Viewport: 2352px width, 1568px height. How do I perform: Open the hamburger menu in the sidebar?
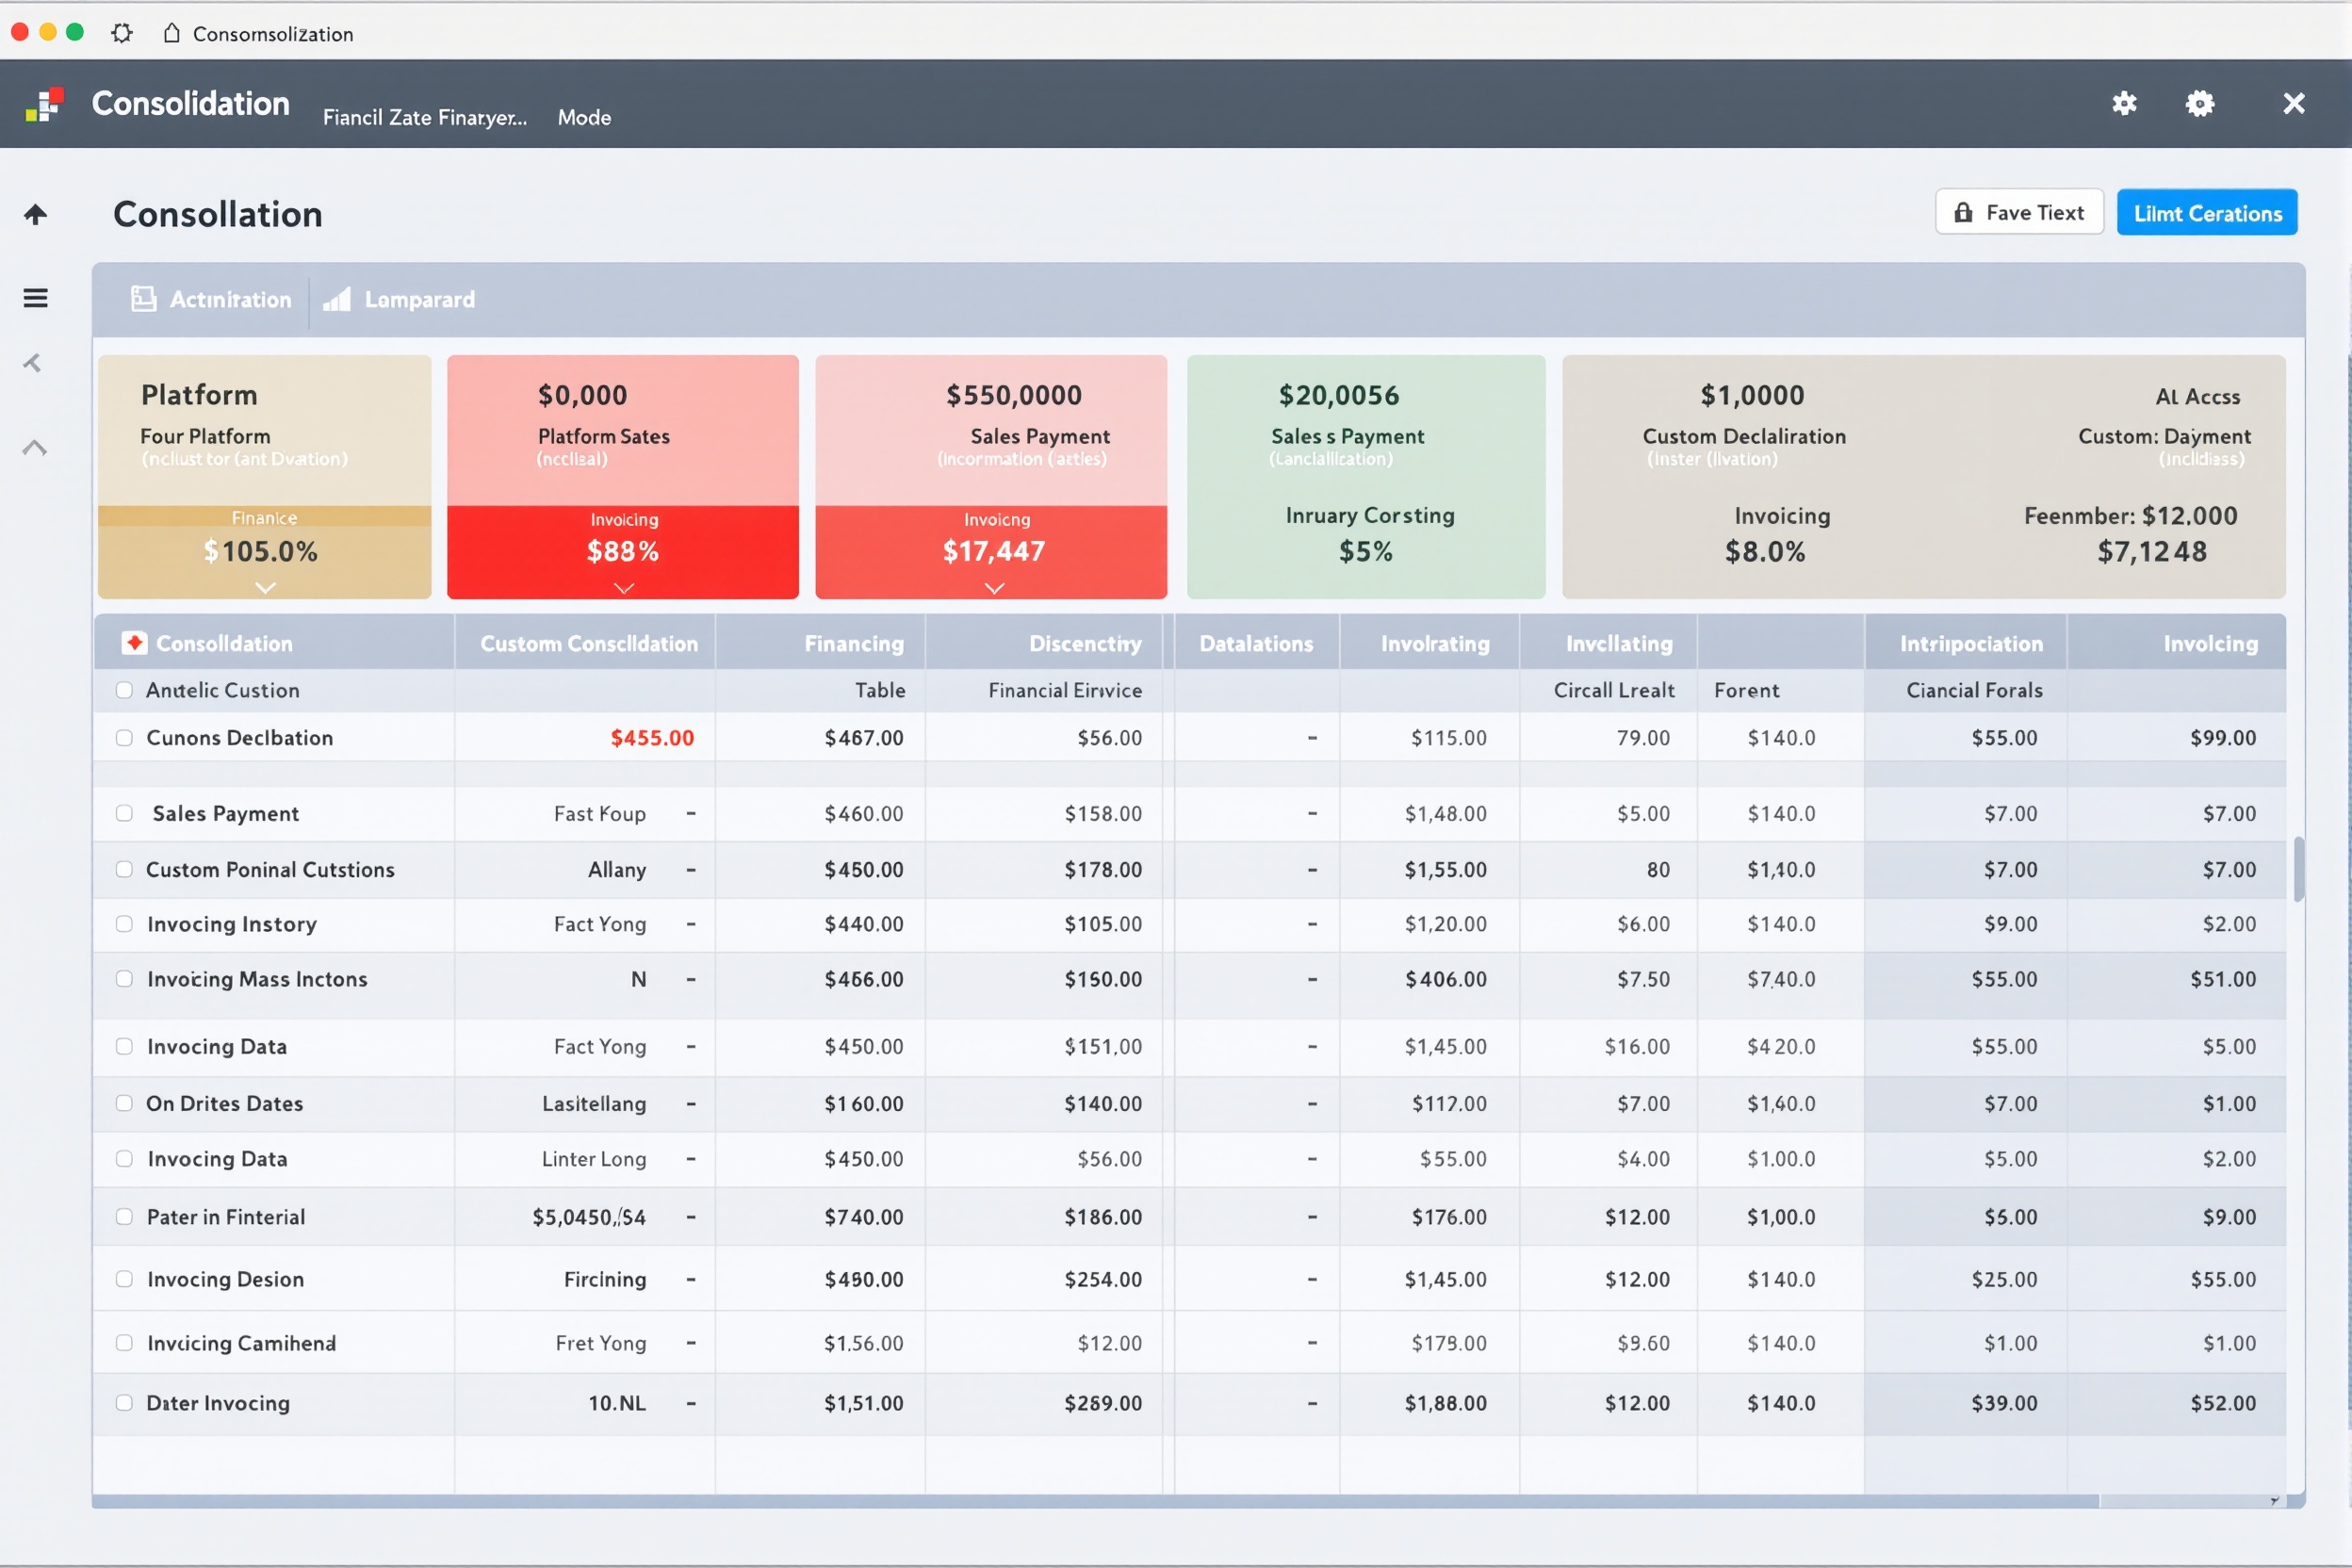point(36,298)
